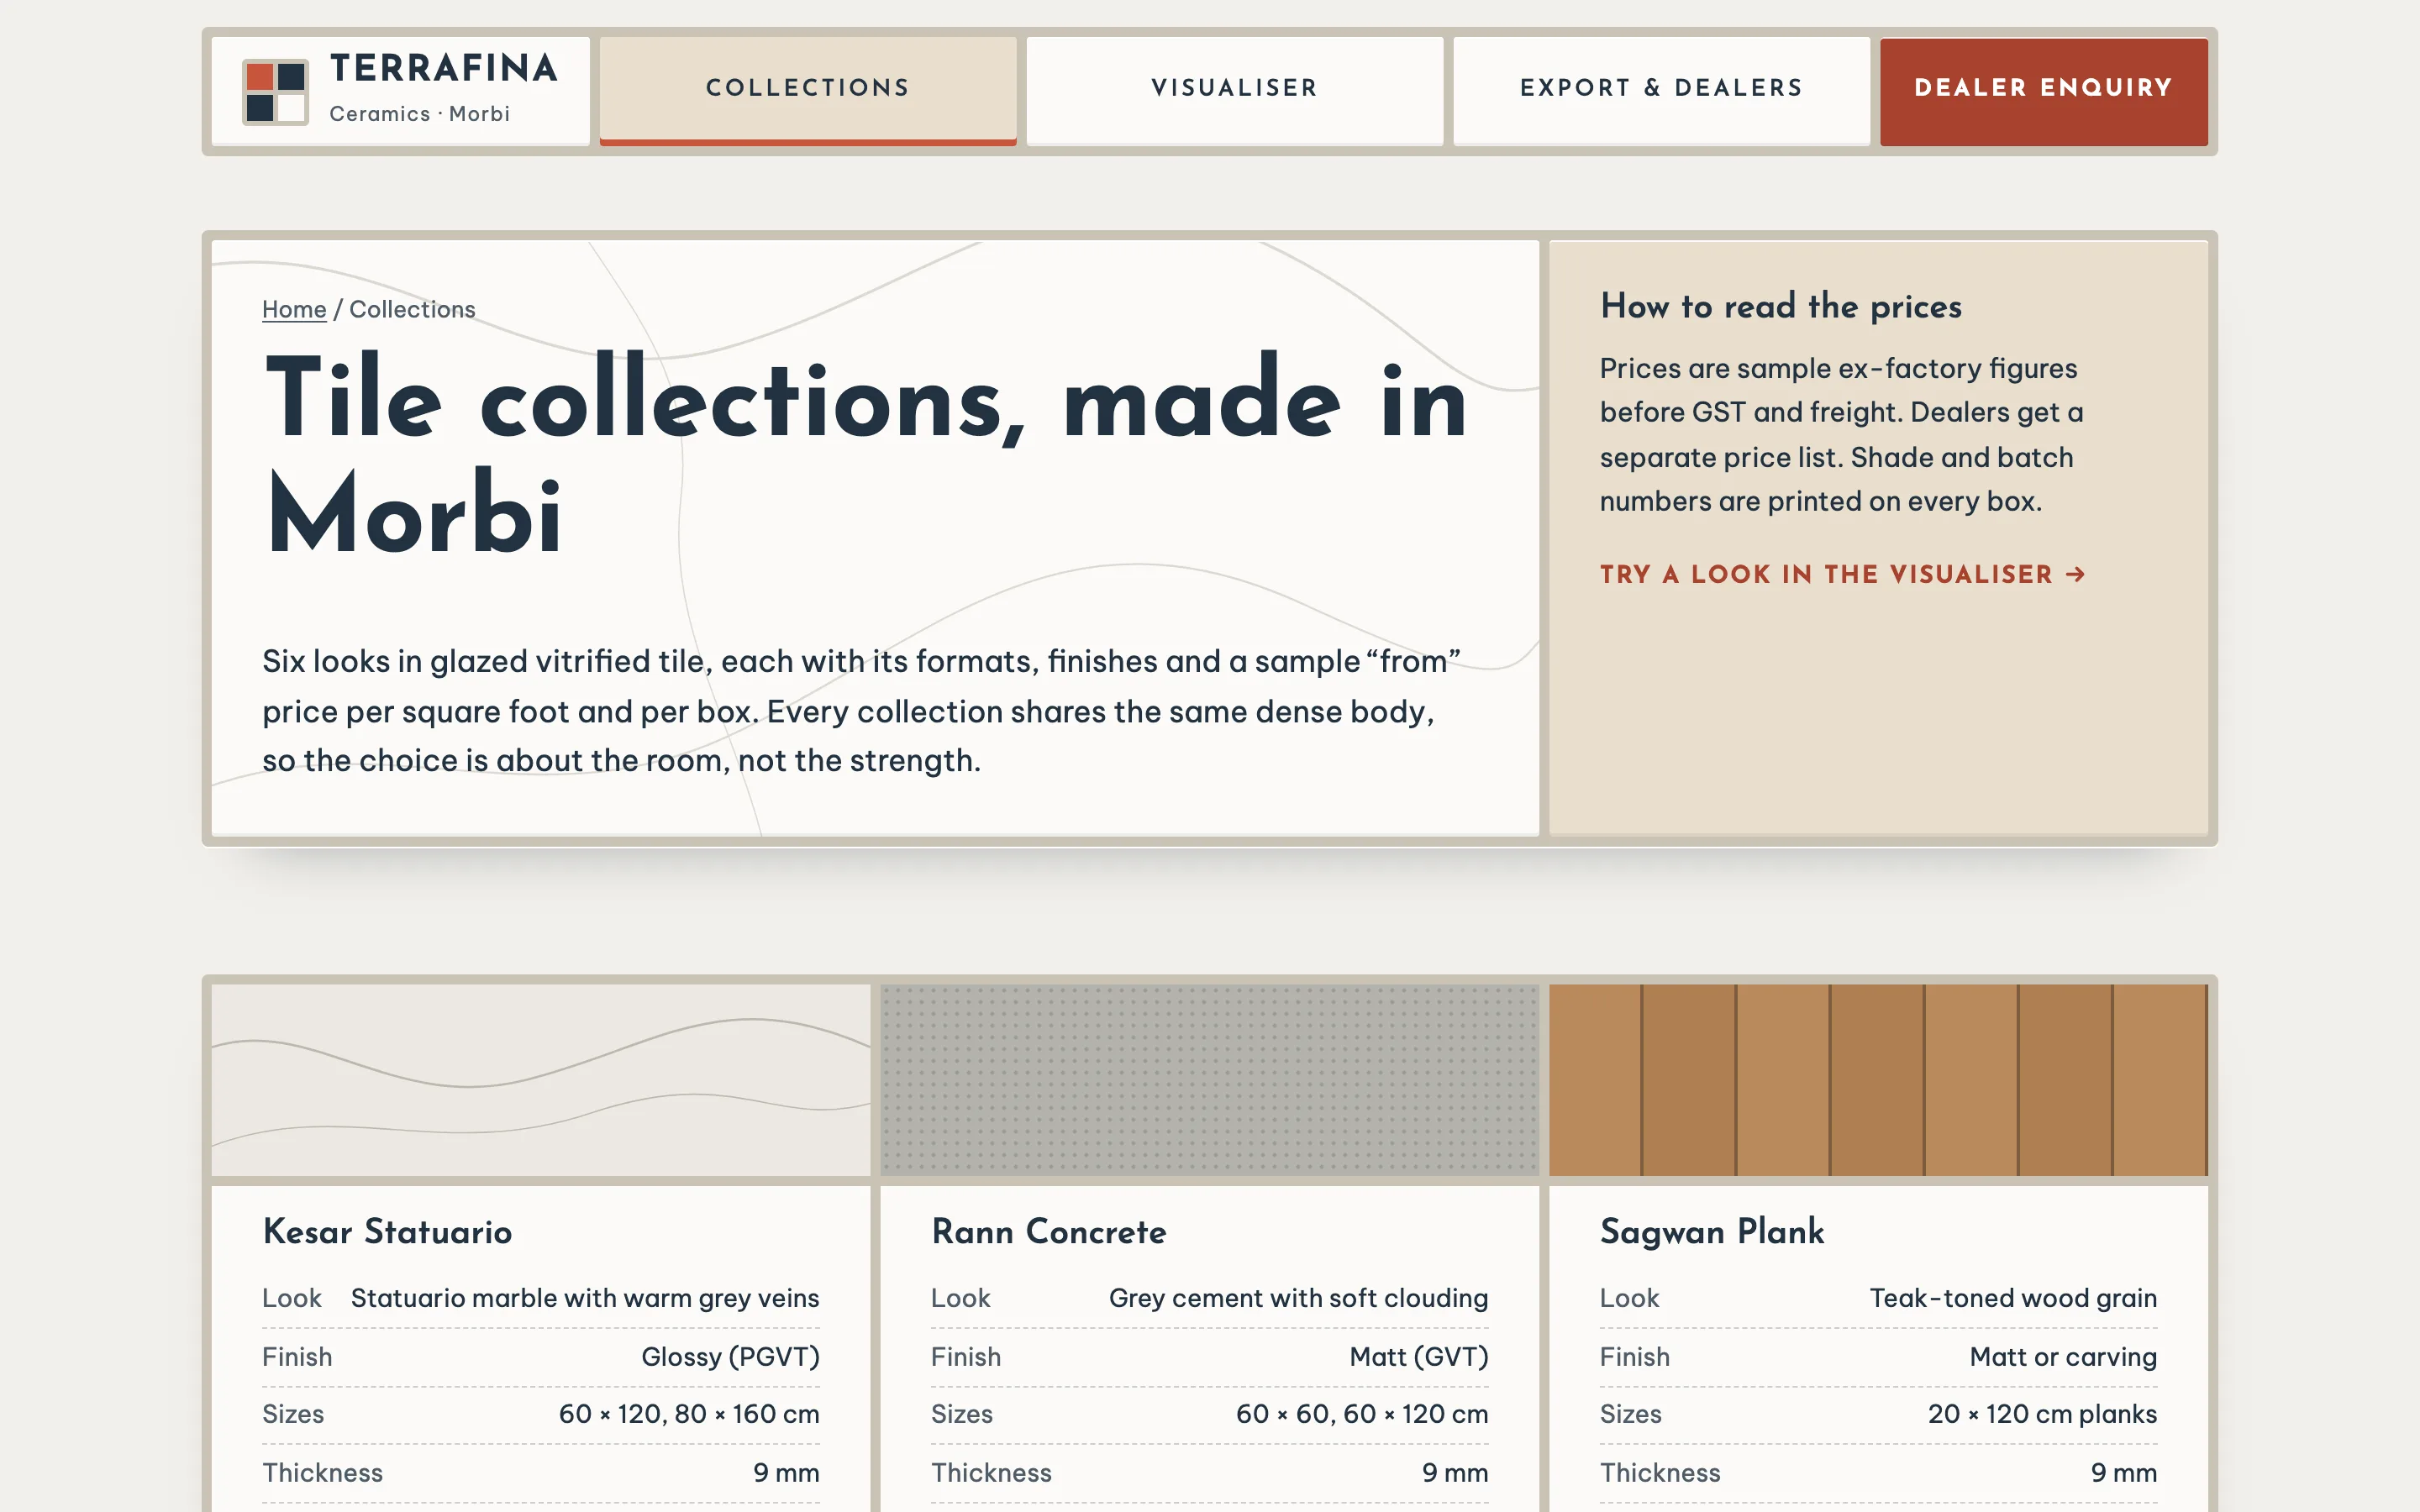Click the 'Glossy (PGVT)' finish value
2420x1512 pixels.
coord(730,1357)
